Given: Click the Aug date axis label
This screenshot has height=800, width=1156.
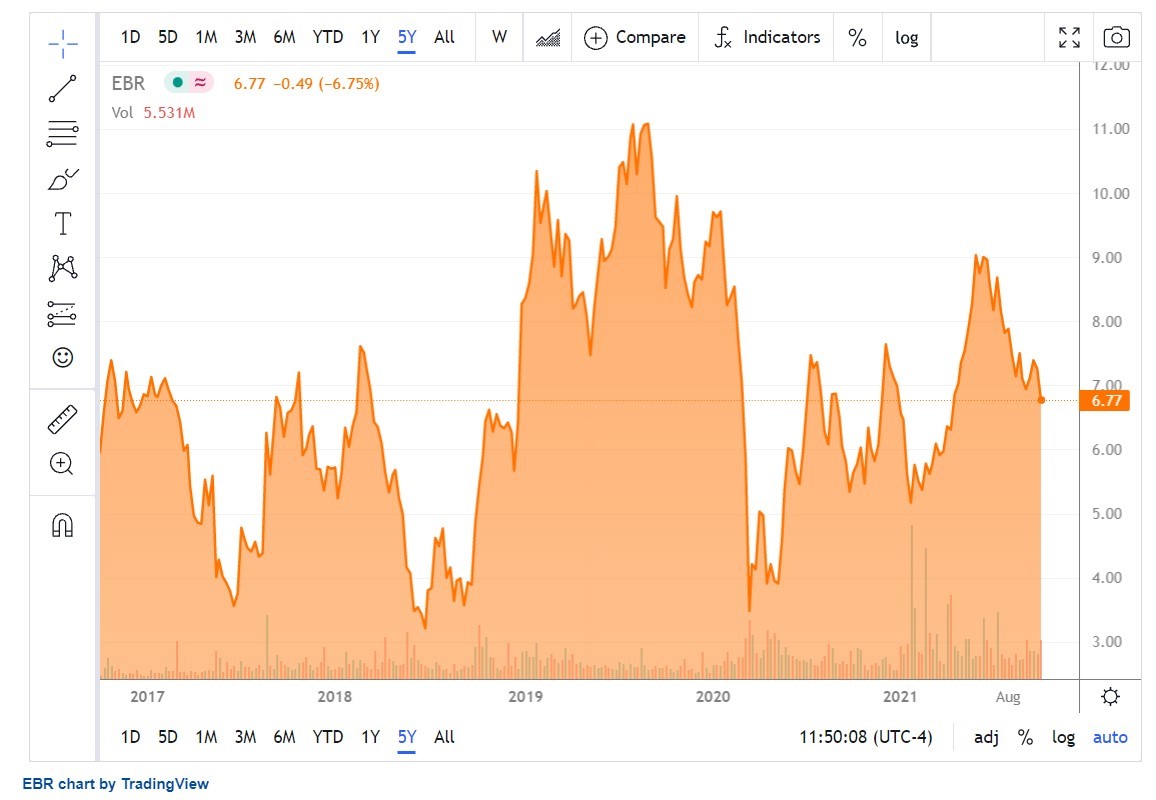Looking at the screenshot, I should [x=1008, y=697].
